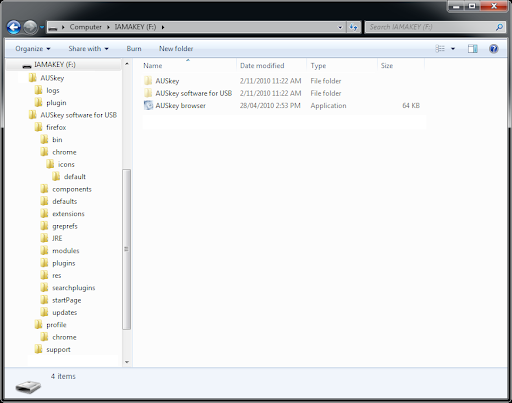Create a New folder
Screen dimensions: 512x403
pyautogui.click(x=176, y=49)
